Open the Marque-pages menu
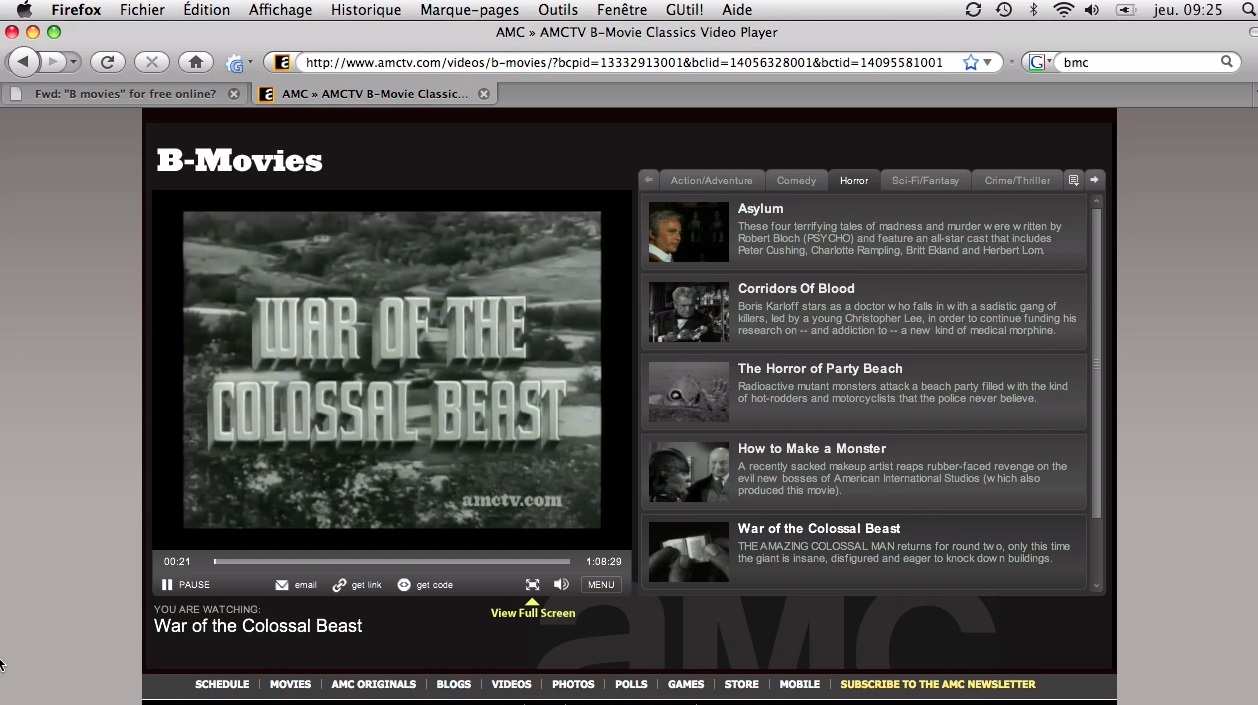This screenshot has width=1258, height=705. point(469,10)
